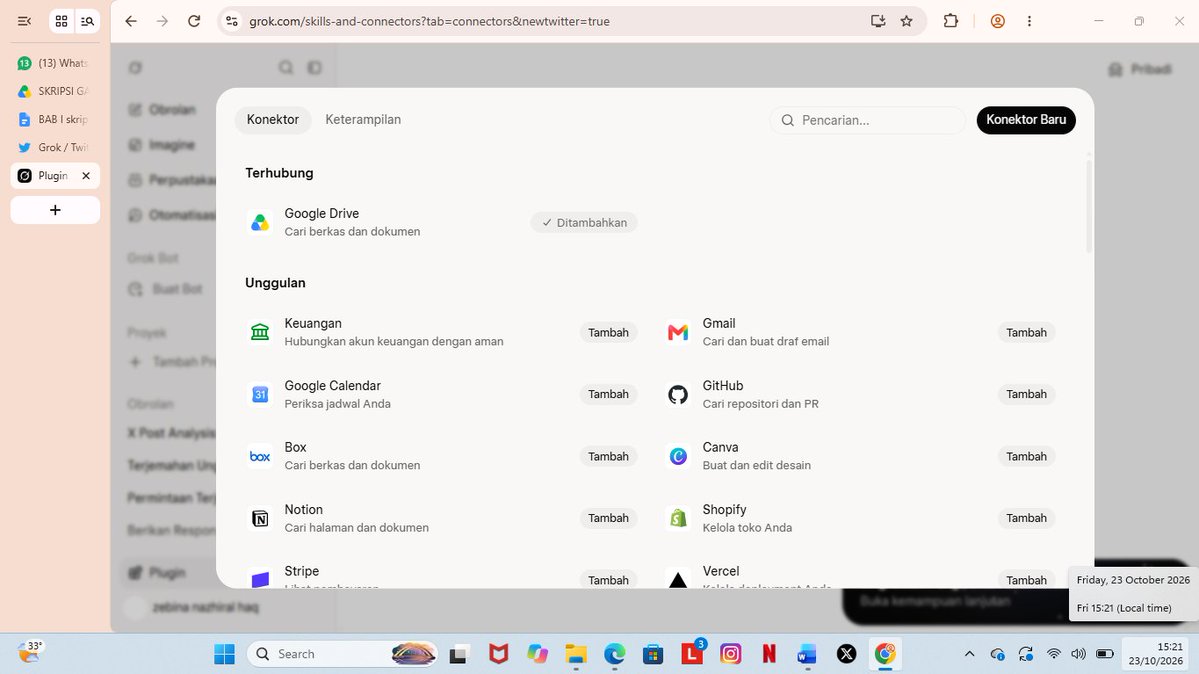Select the Konektor tab
Image resolution: width=1199 pixels, height=674 pixels.
pos(273,119)
